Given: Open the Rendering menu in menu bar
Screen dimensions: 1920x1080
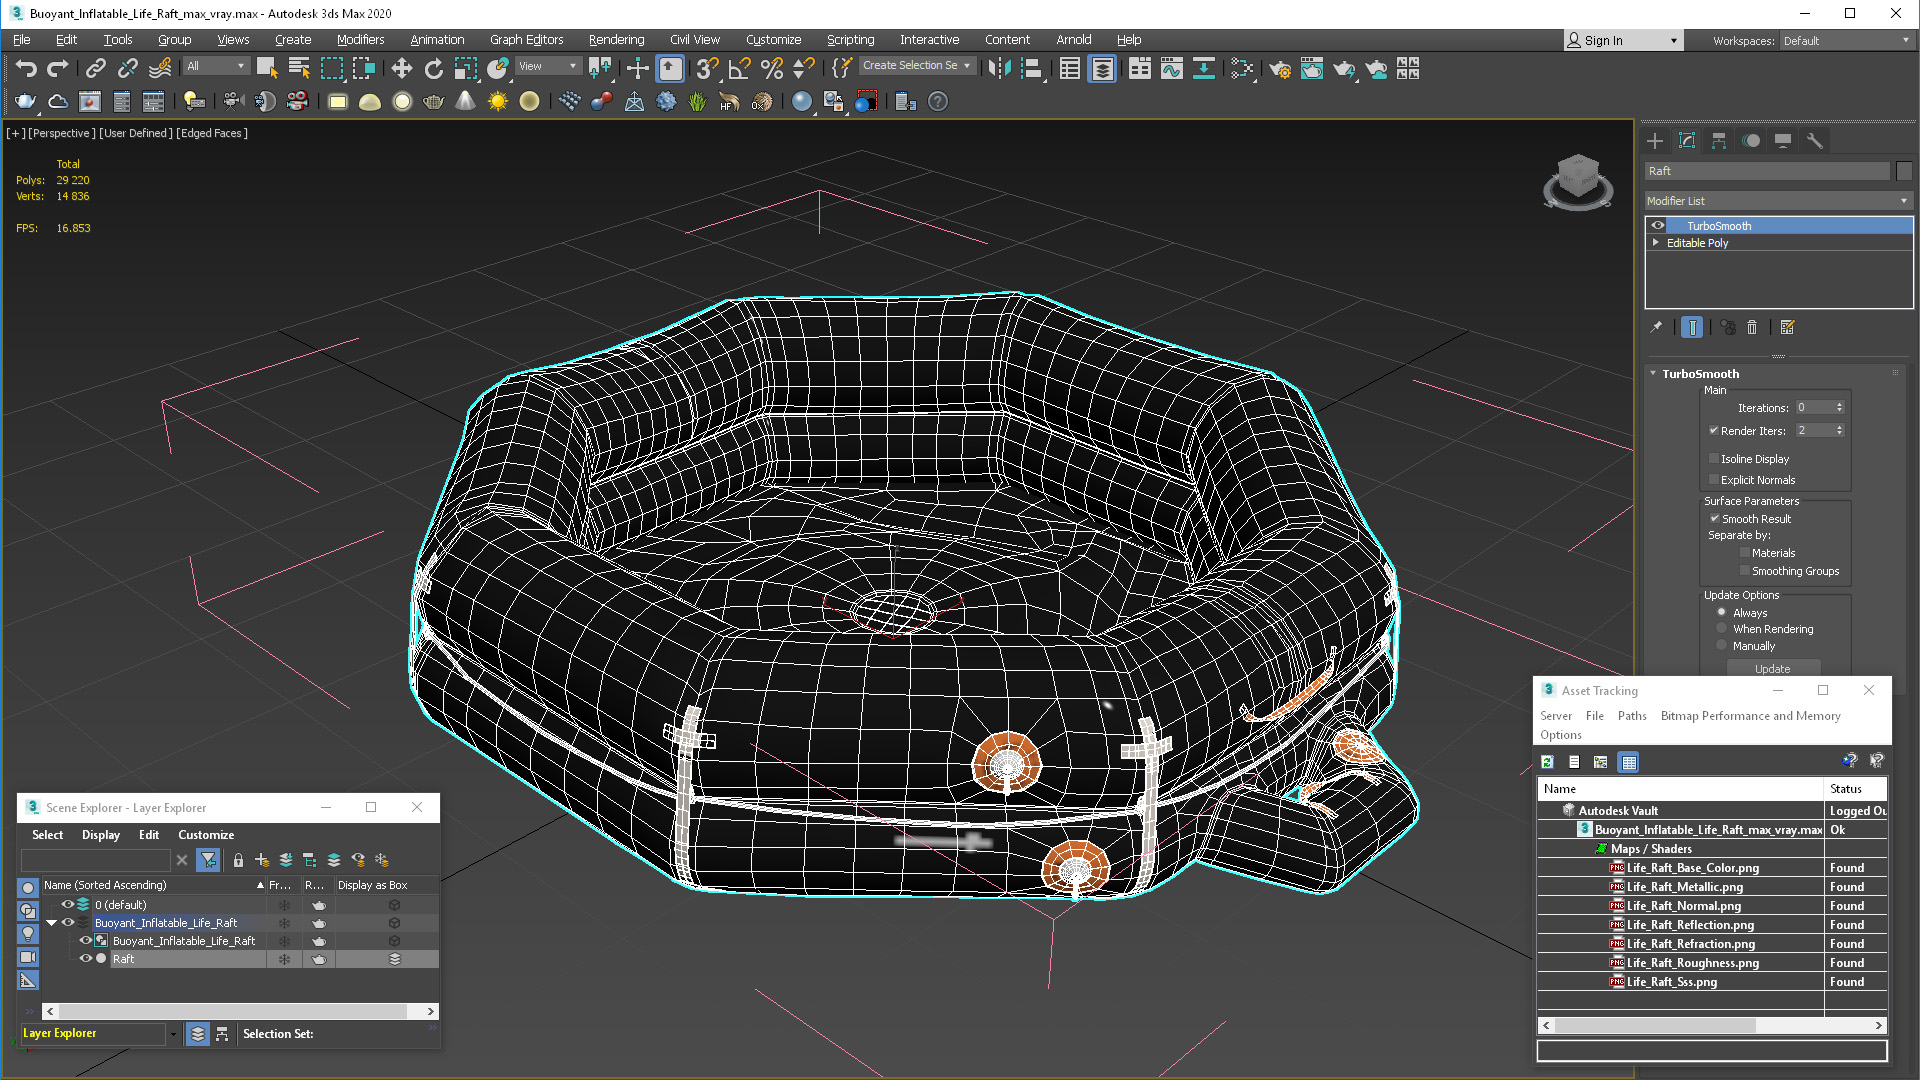Looking at the screenshot, I should click(x=616, y=38).
